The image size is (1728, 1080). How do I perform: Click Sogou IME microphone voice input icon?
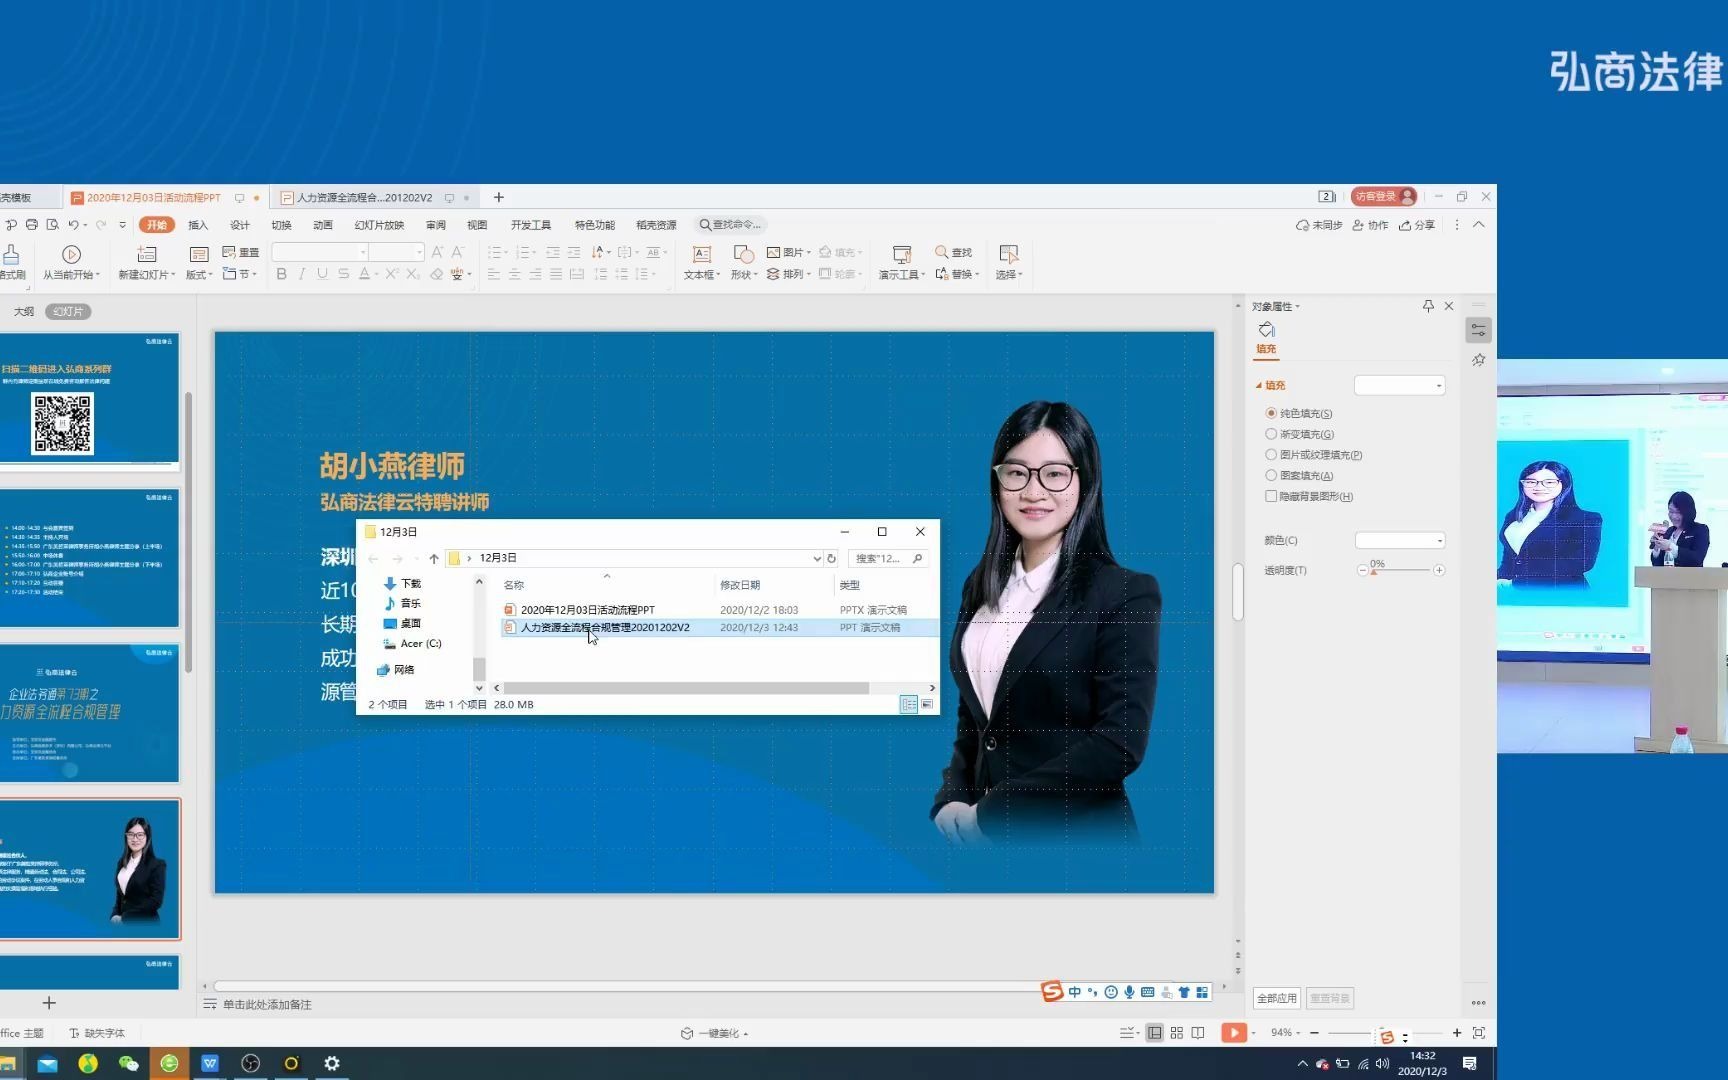[1129, 992]
